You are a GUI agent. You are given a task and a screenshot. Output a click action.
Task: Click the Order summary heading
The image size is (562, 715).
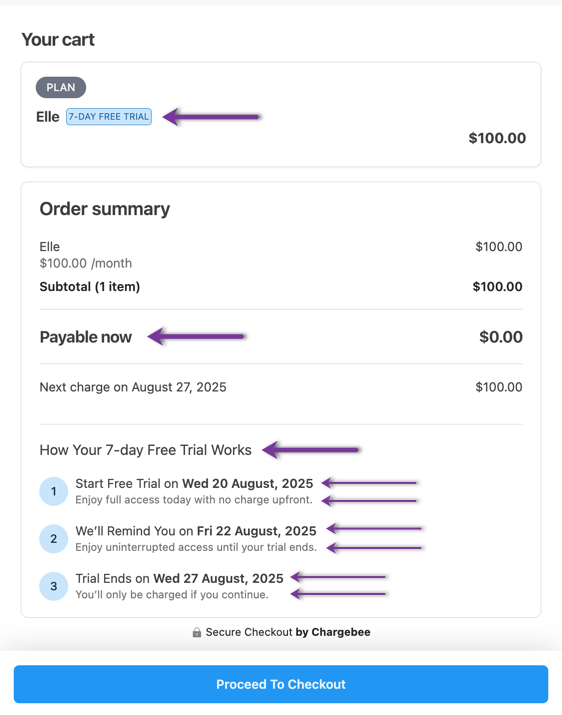pyautogui.click(x=104, y=209)
